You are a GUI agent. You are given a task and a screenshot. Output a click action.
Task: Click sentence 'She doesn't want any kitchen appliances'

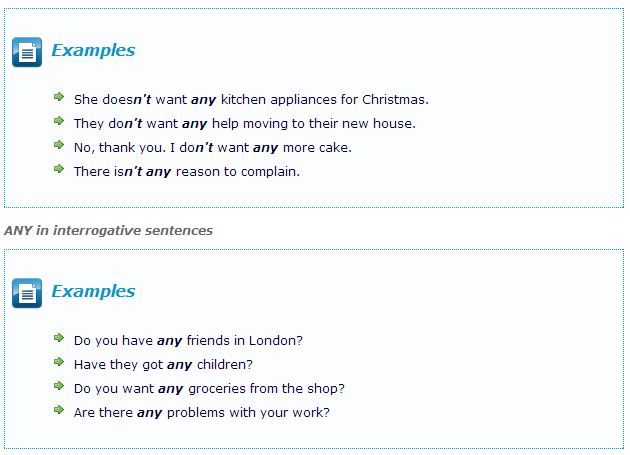tap(251, 100)
